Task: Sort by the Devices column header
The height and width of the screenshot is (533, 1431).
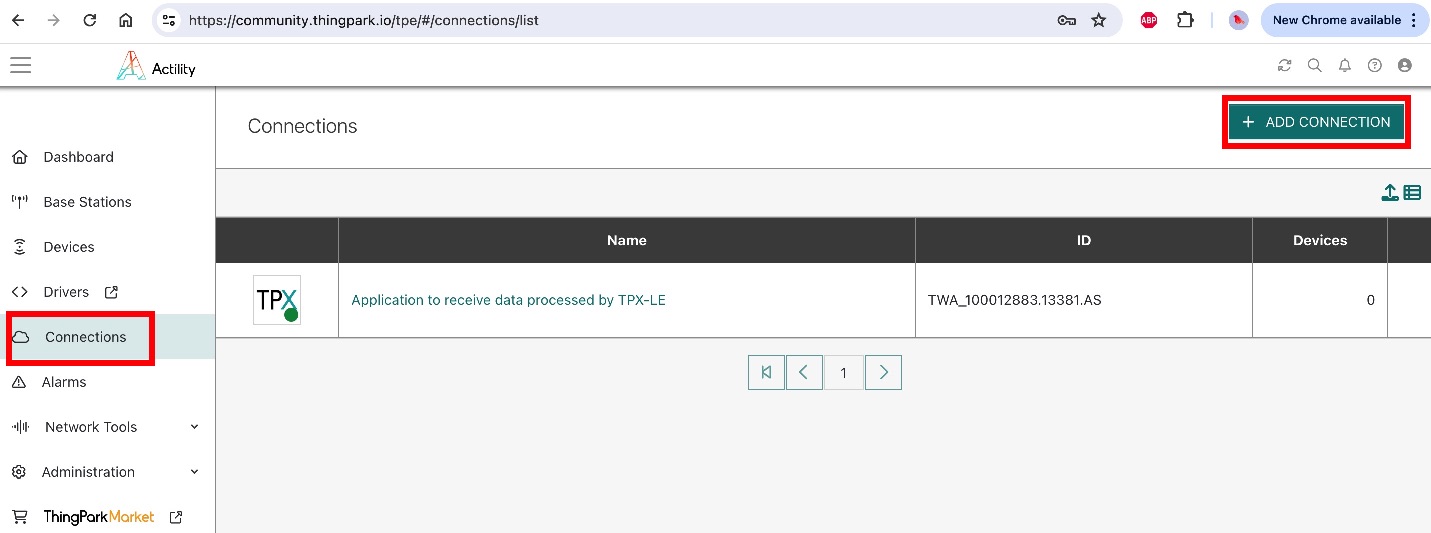Action: pos(1320,240)
